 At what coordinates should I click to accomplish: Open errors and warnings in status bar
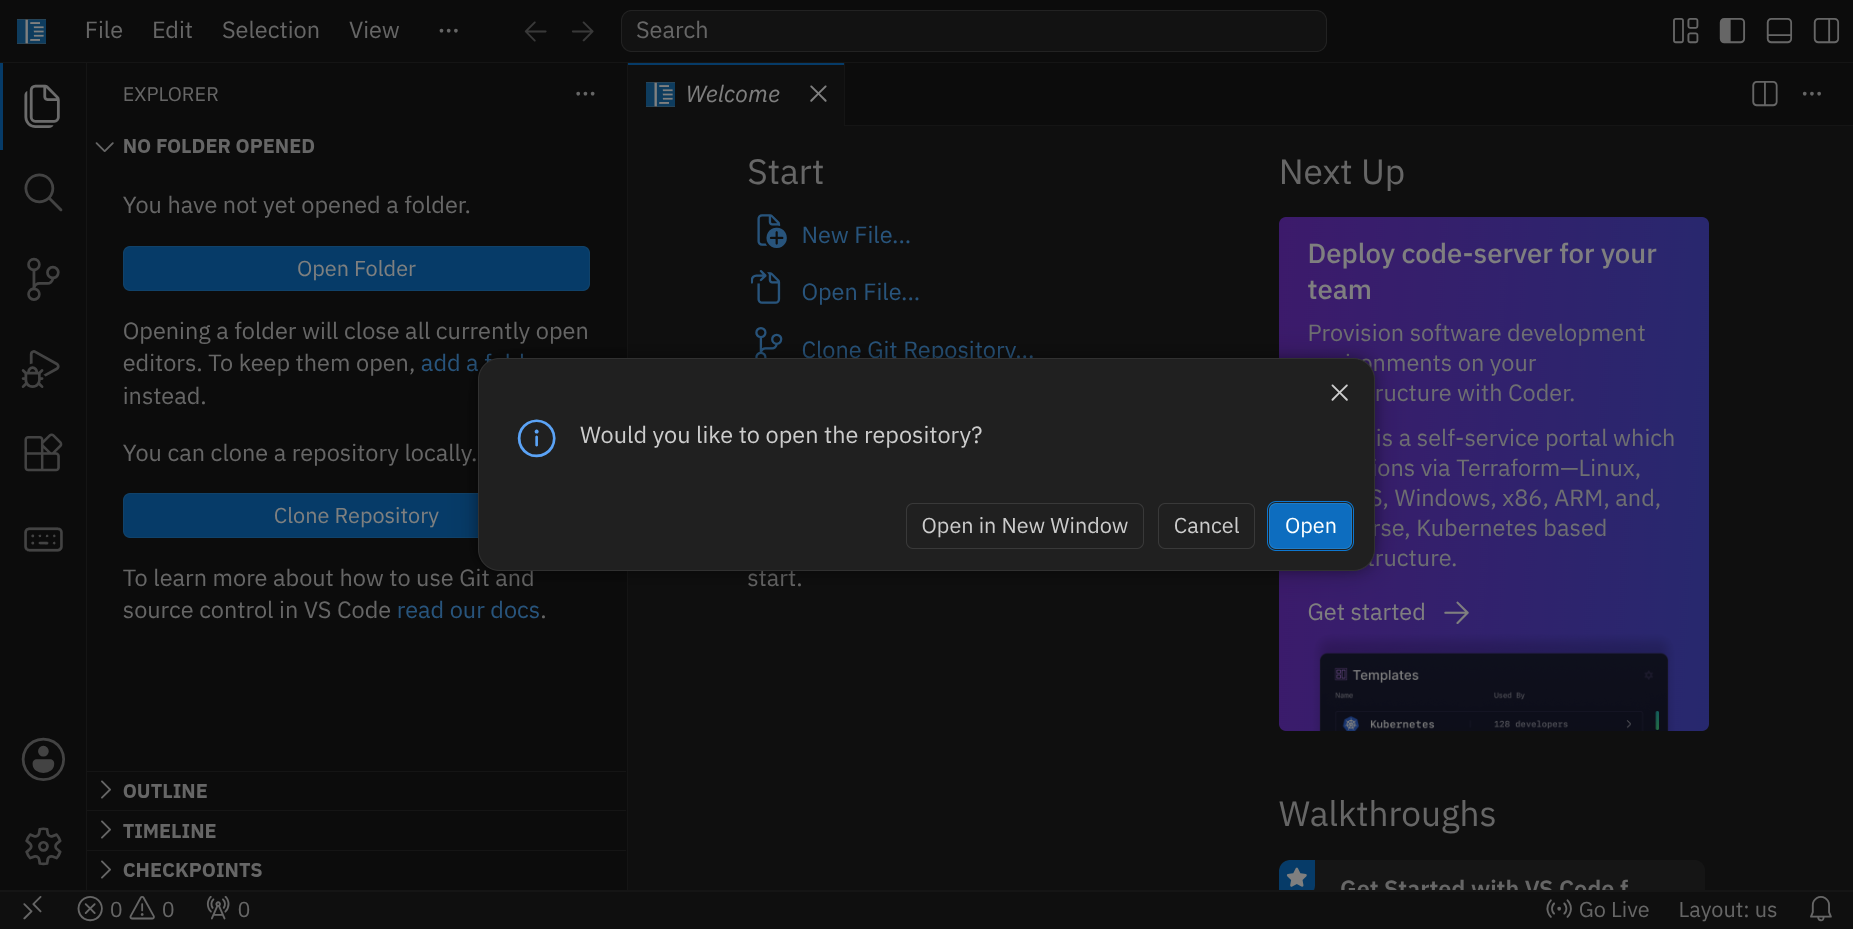click(x=126, y=909)
